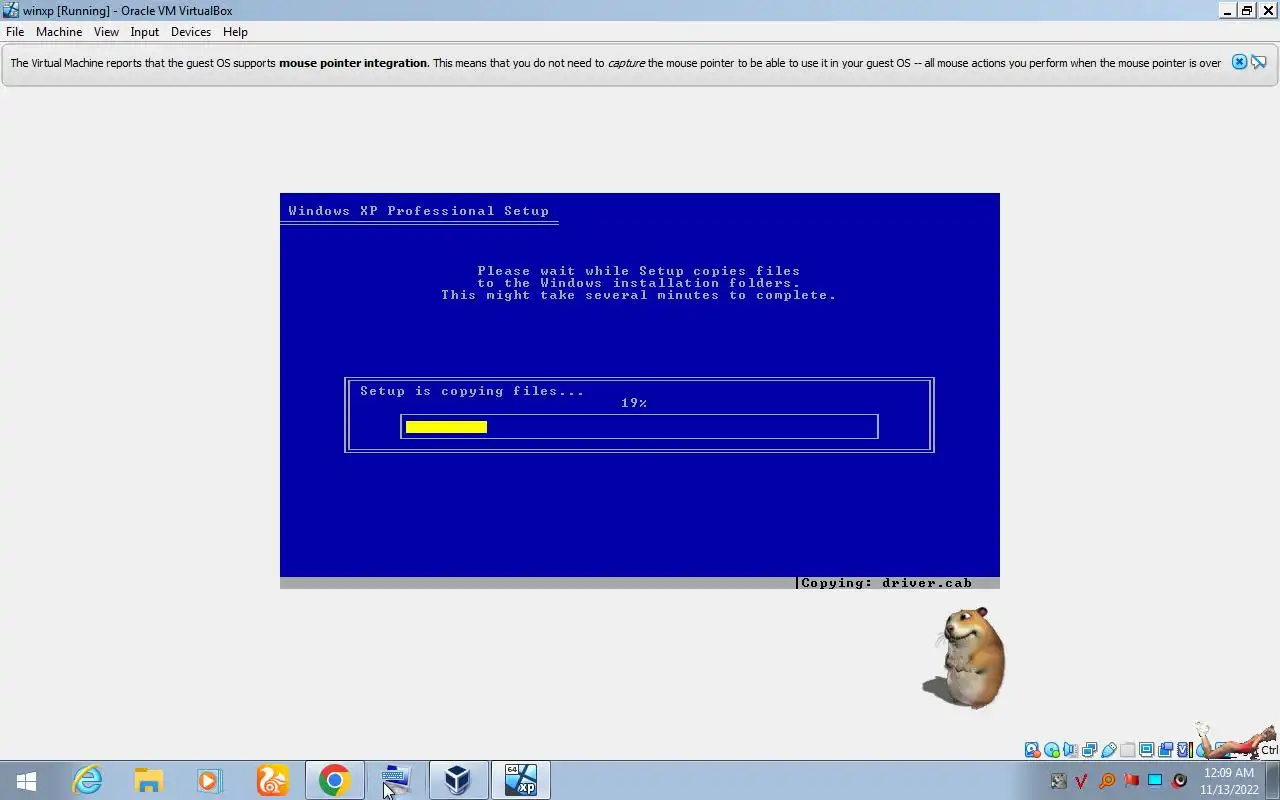The width and height of the screenshot is (1280, 800).
Task: Click the orange magnifier tray icon
Action: click(x=1107, y=780)
